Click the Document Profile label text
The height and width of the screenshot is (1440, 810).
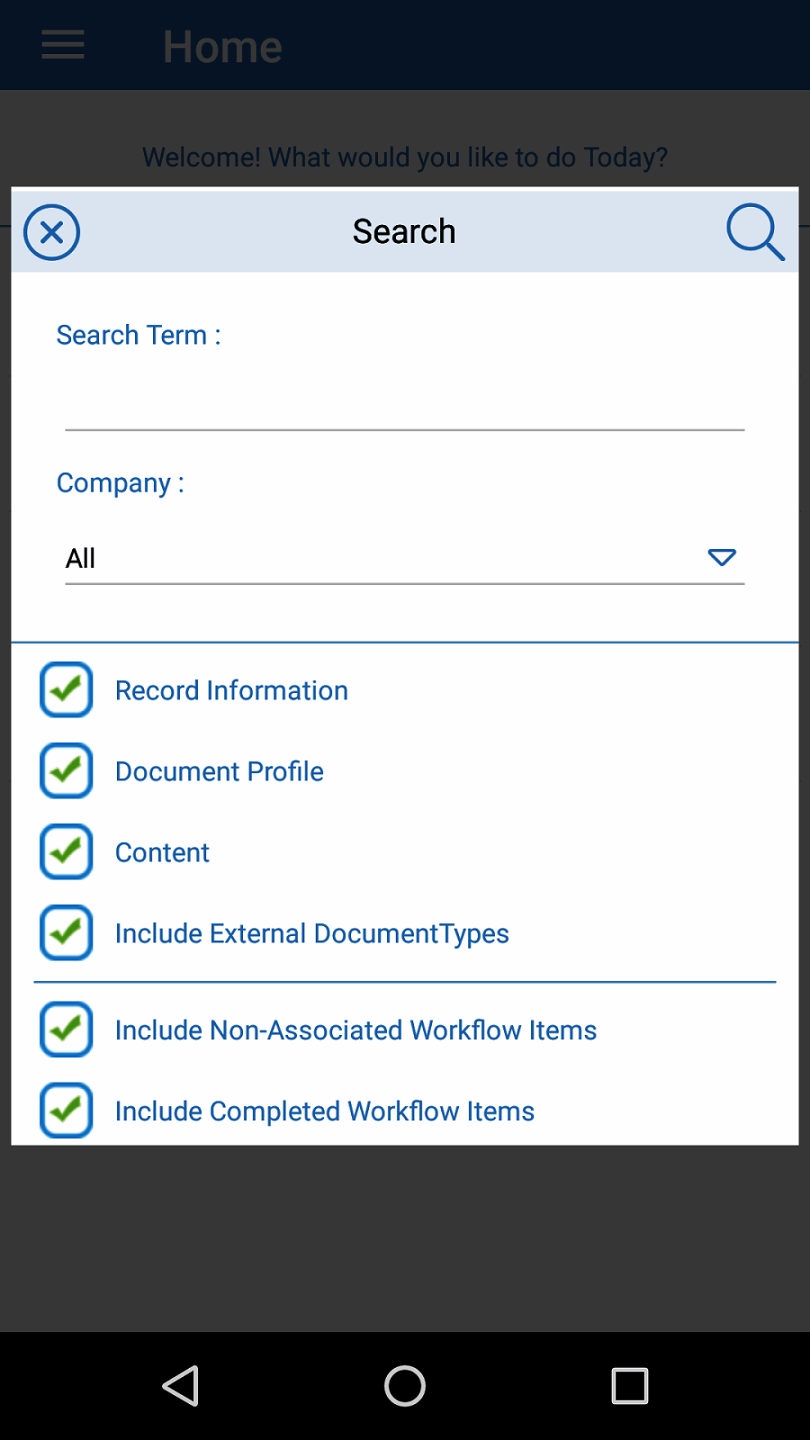tap(219, 771)
